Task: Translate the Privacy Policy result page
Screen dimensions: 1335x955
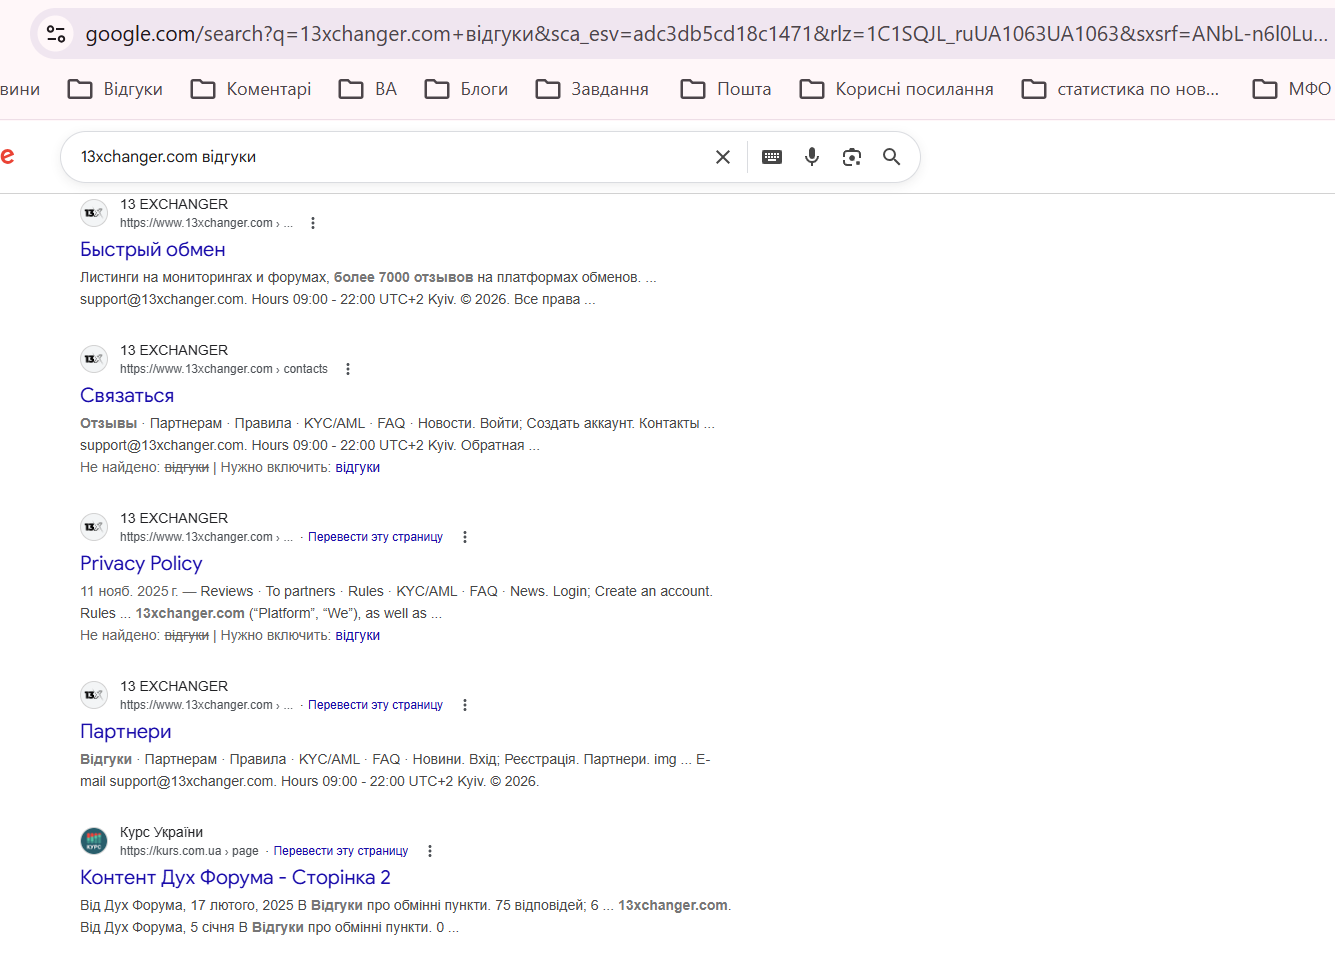Action: (x=375, y=537)
